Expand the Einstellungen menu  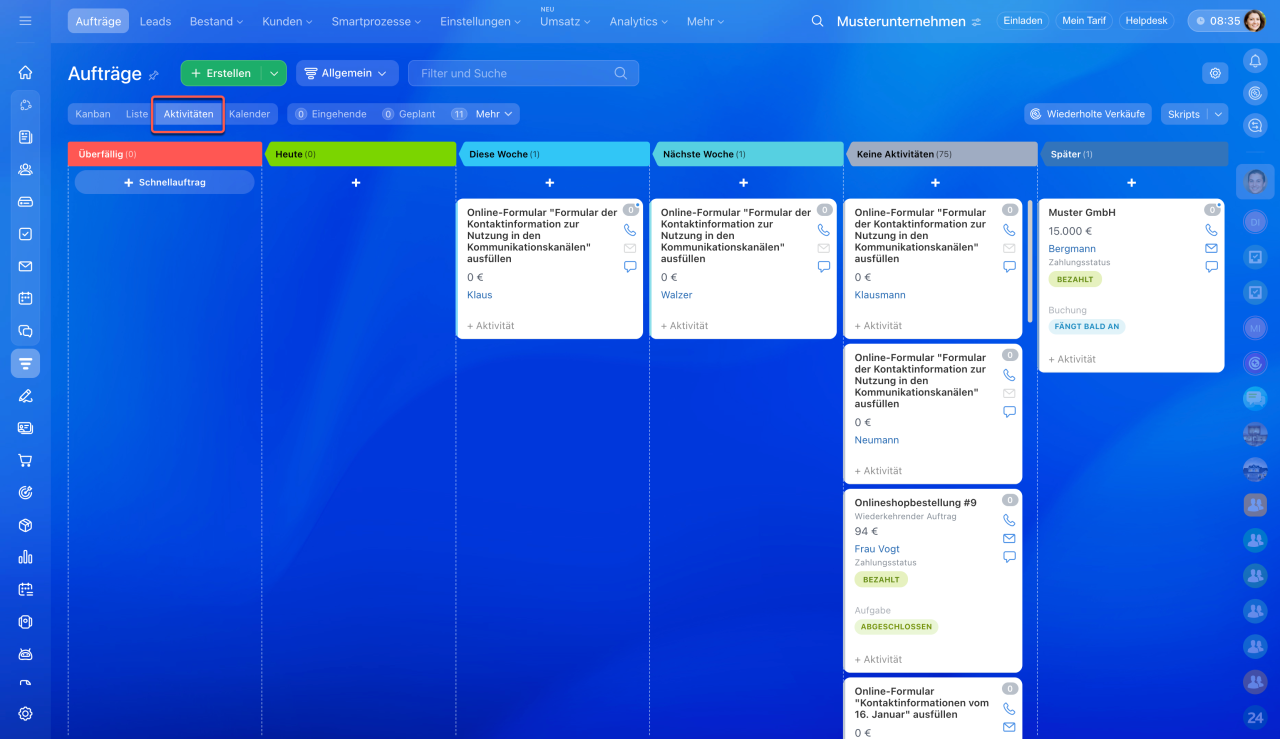[480, 21]
